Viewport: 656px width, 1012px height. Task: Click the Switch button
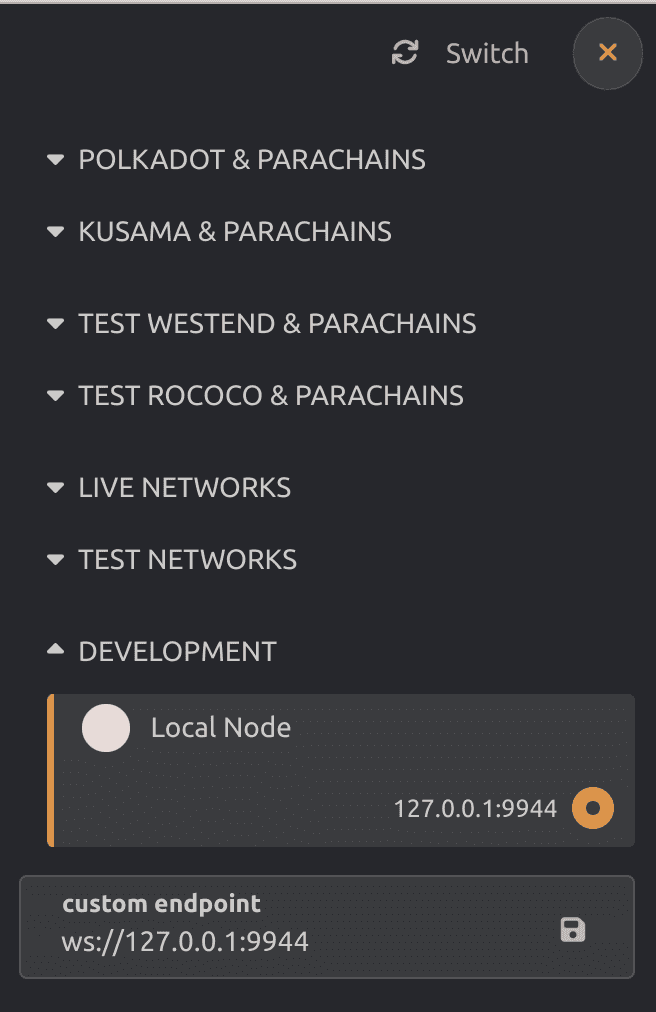(486, 53)
